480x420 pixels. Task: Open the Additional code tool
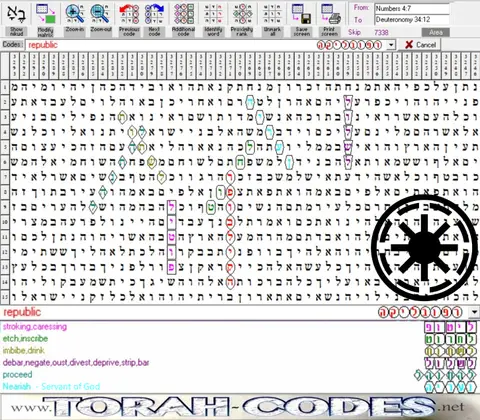coord(183,13)
